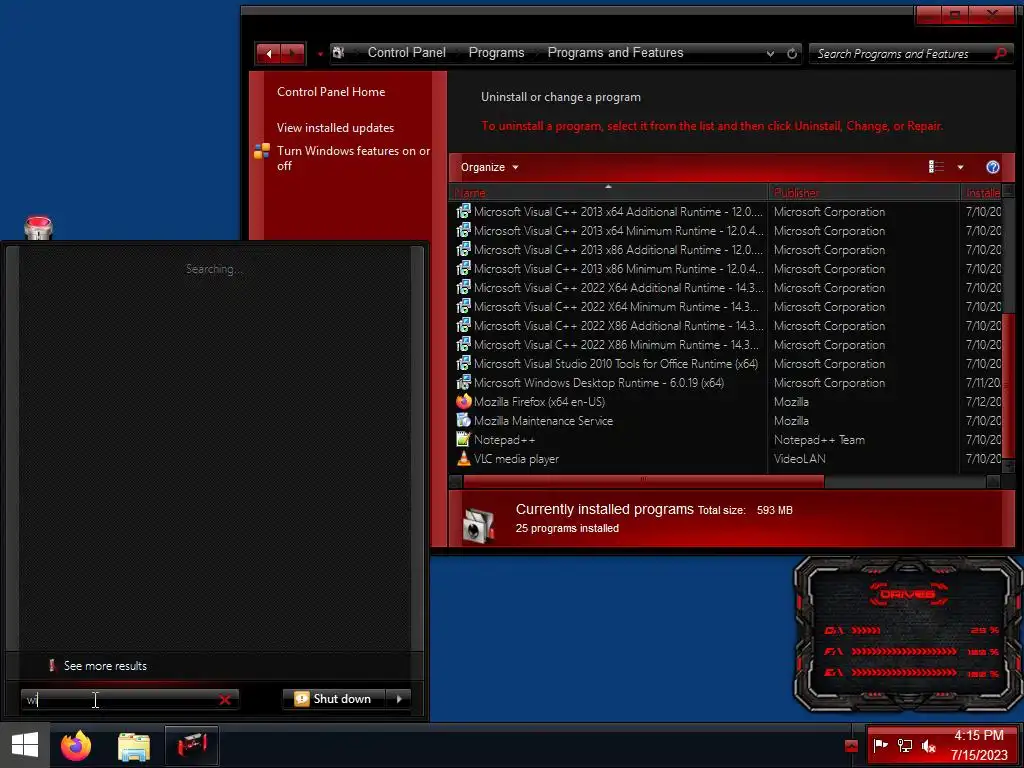
Task: Select the Notepad++ Team publisher cell
Action: pos(819,440)
